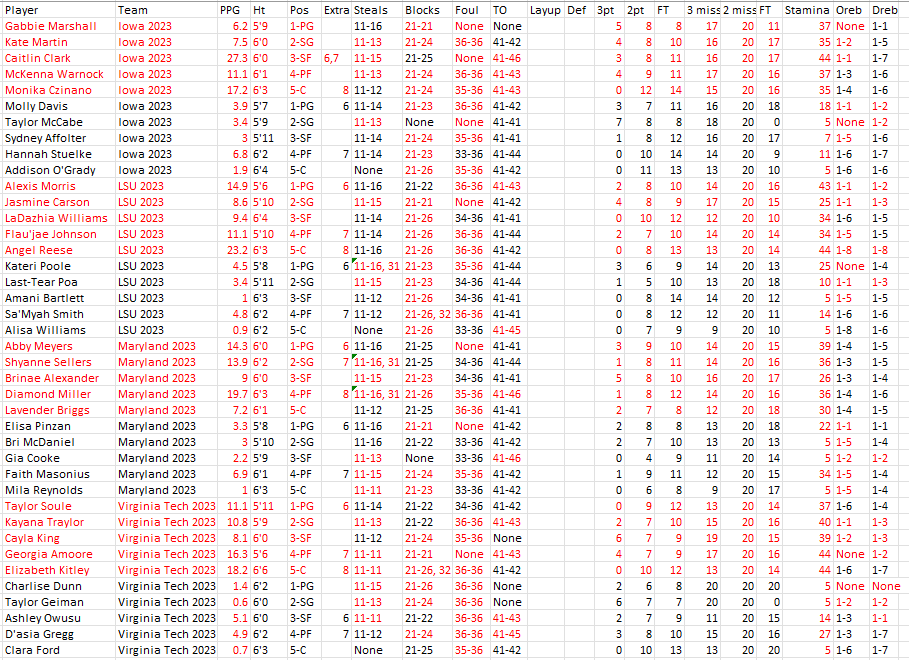Select the 'PPG' header cell

coord(234,10)
